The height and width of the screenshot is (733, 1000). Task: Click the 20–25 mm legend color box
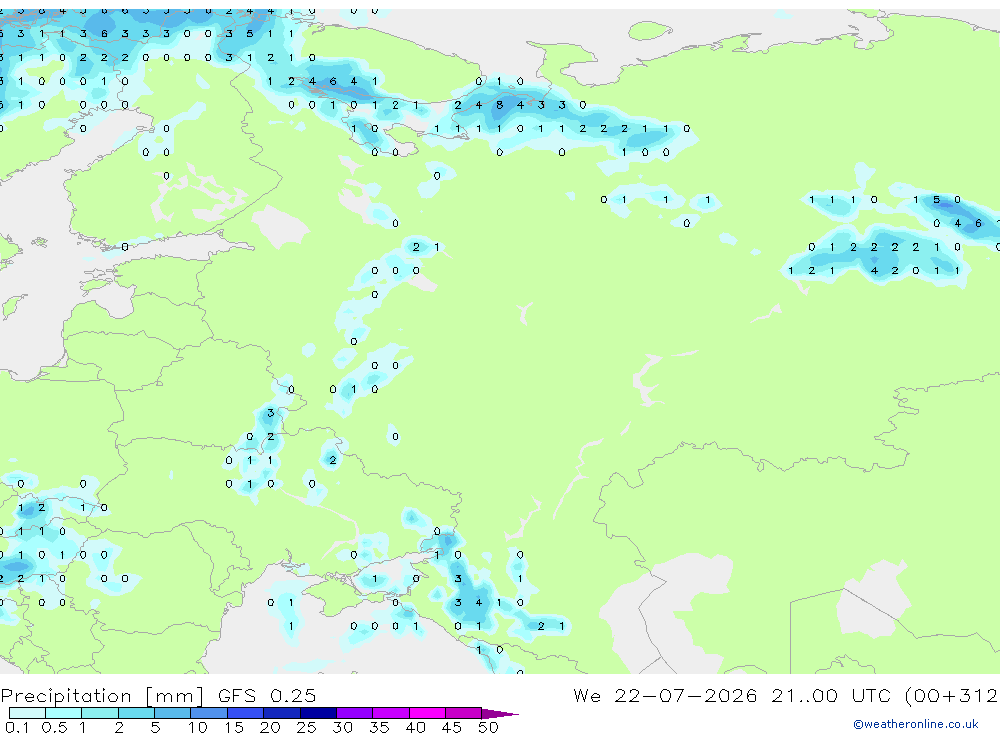click(282, 713)
